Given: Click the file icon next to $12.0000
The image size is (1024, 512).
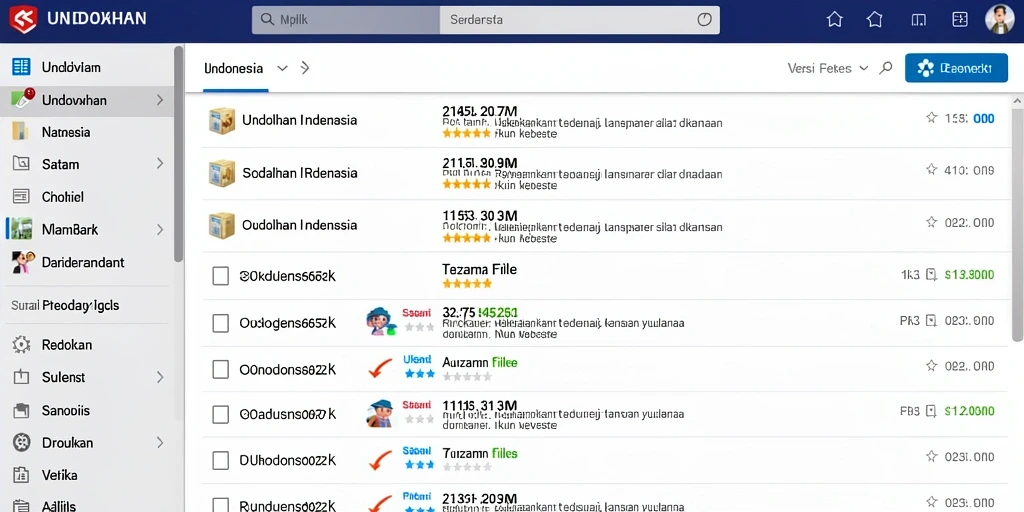Looking at the screenshot, I should [932, 411].
